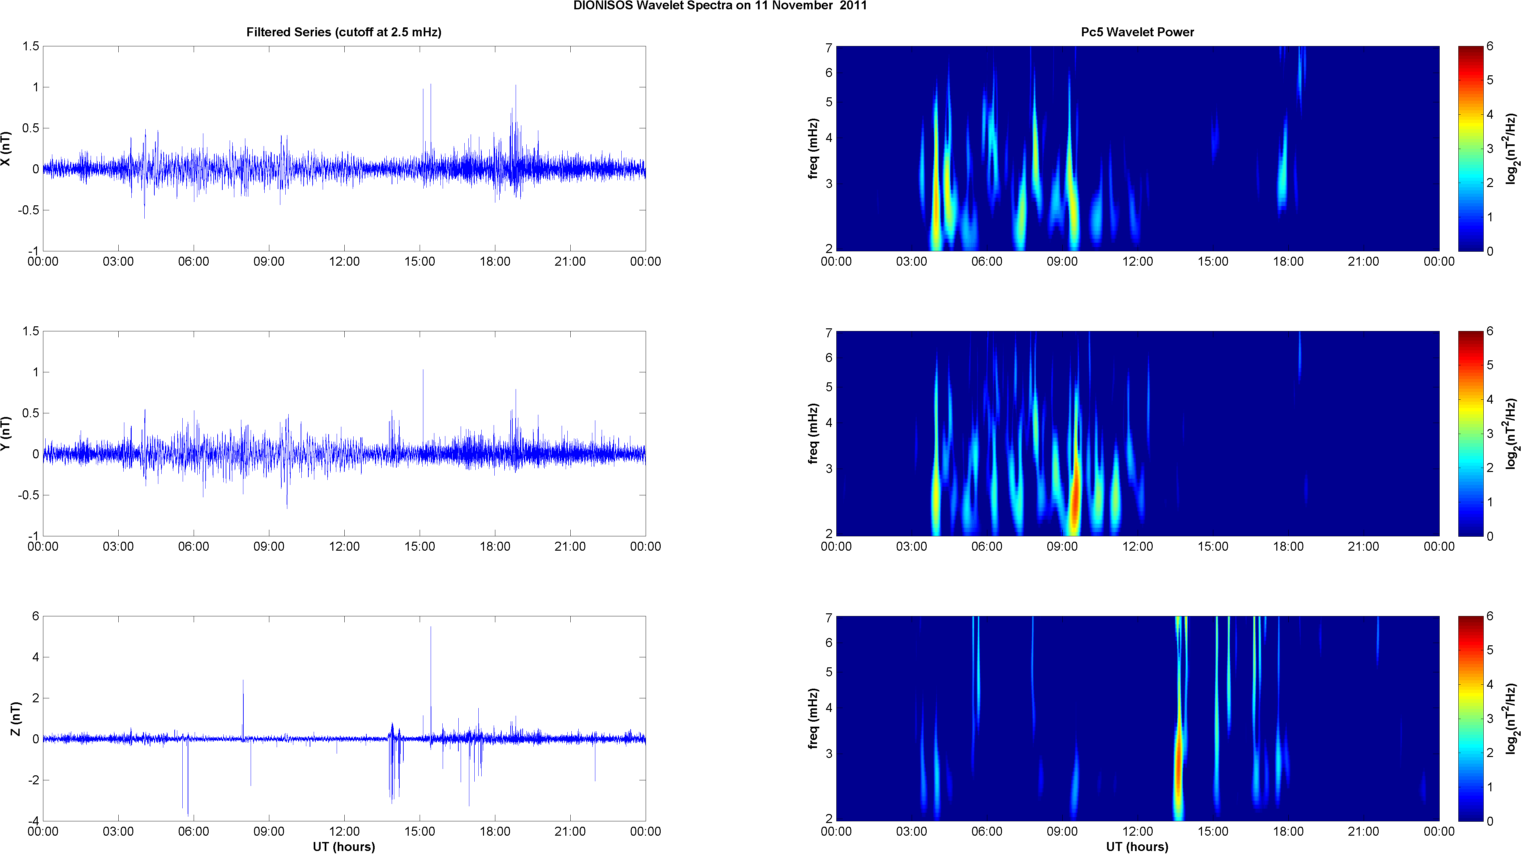Click the colorbar of the Y wavelet spectrogram
The width and height of the screenshot is (1521, 854).
point(1470,434)
